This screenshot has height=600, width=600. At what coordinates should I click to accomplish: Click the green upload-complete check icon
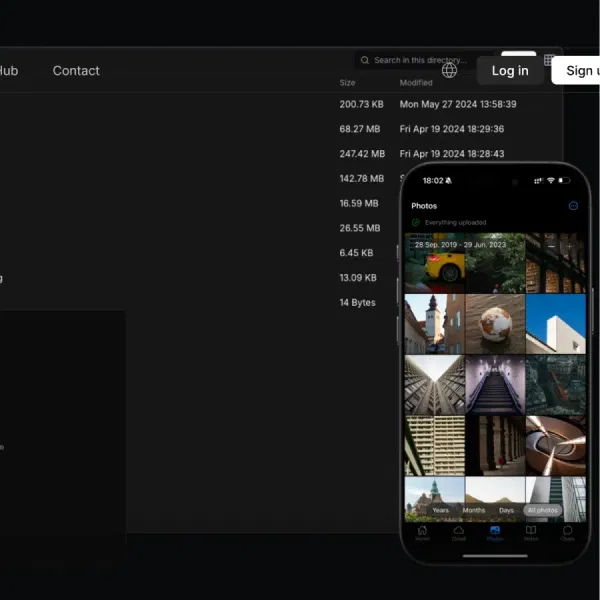pyautogui.click(x=416, y=222)
